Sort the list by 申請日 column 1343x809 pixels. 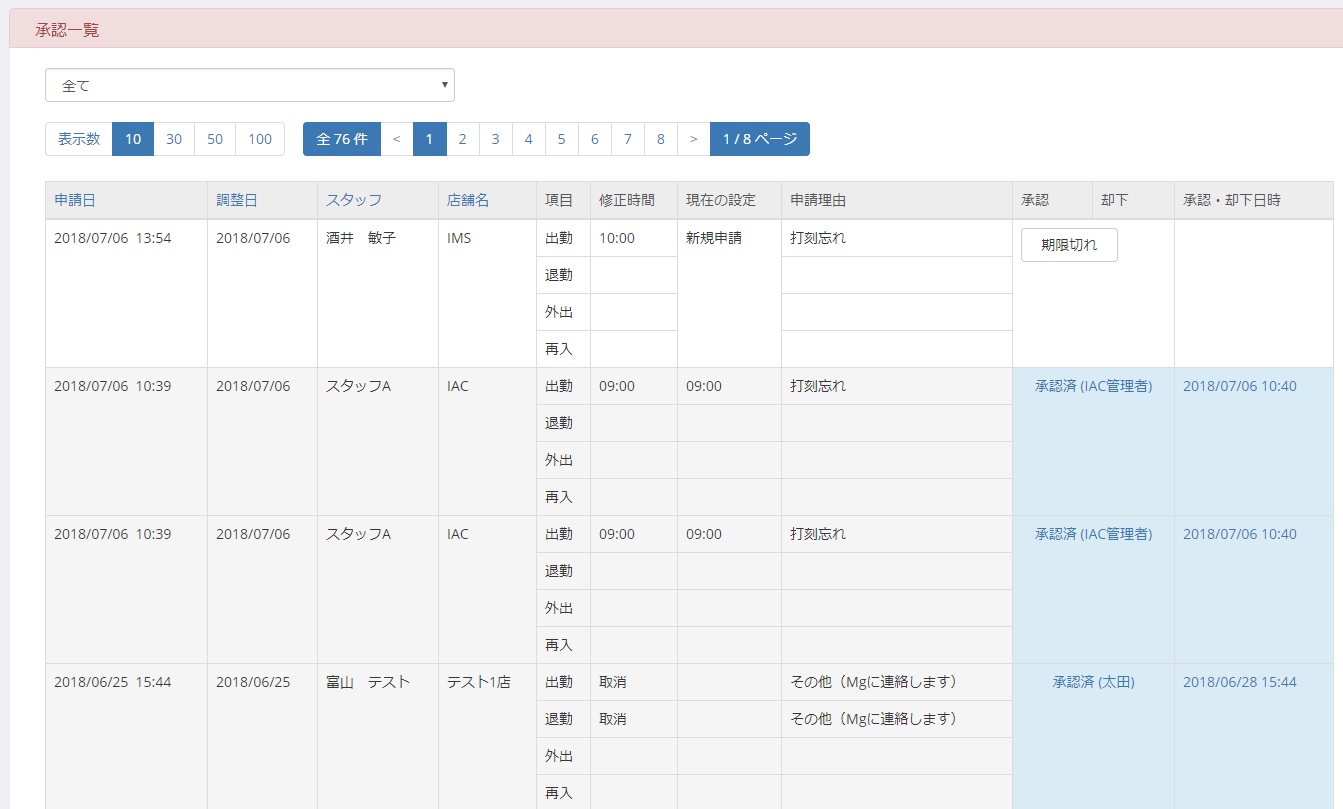click(73, 199)
